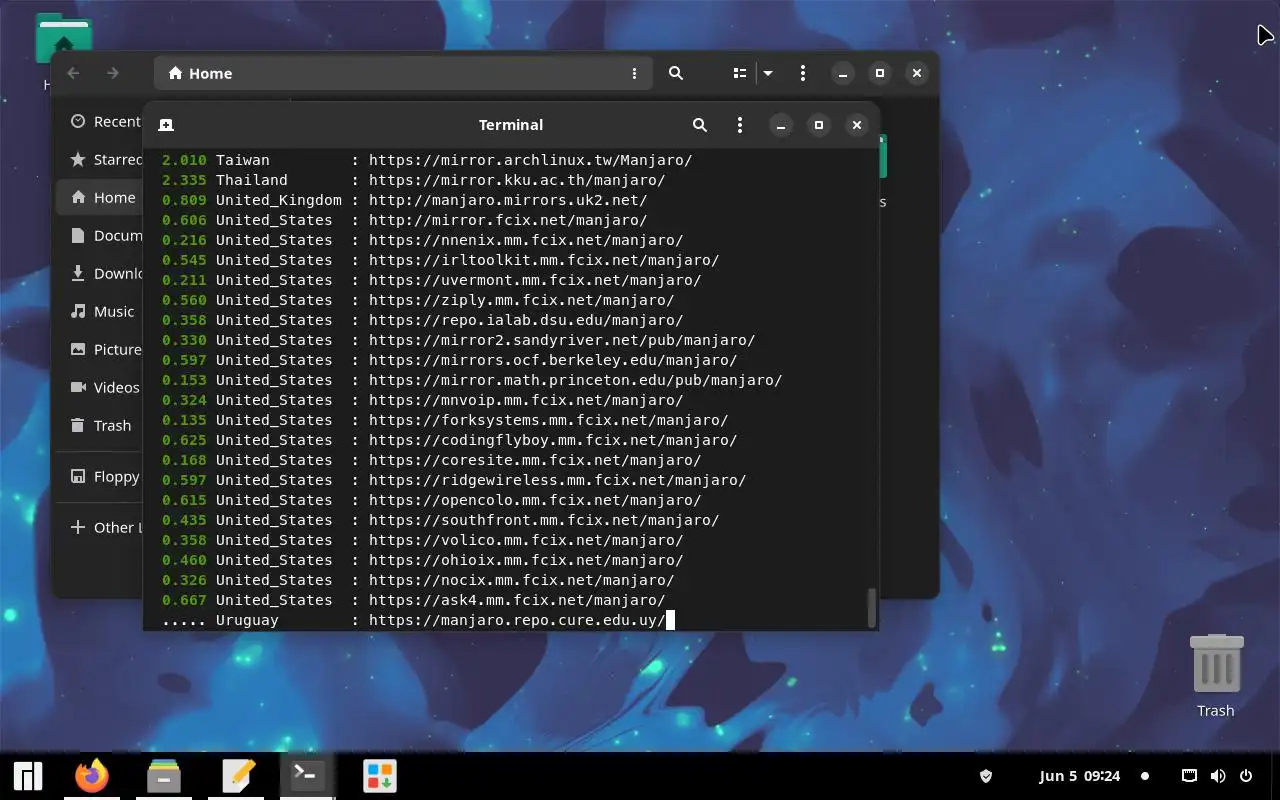Open Downloads in Files sidebar
This screenshot has height=800, width=1280.
click(100, 273)
